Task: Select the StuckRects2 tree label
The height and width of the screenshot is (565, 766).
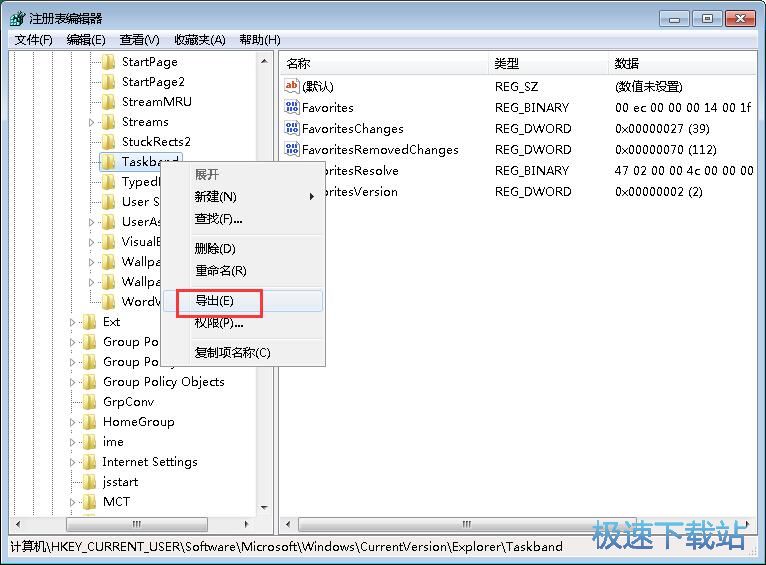Action: pyautogui.click(x=156, y=142)
